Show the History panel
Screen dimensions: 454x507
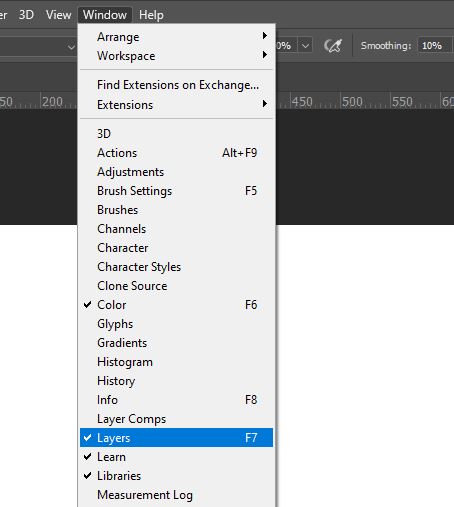click(x=176, y=381)
